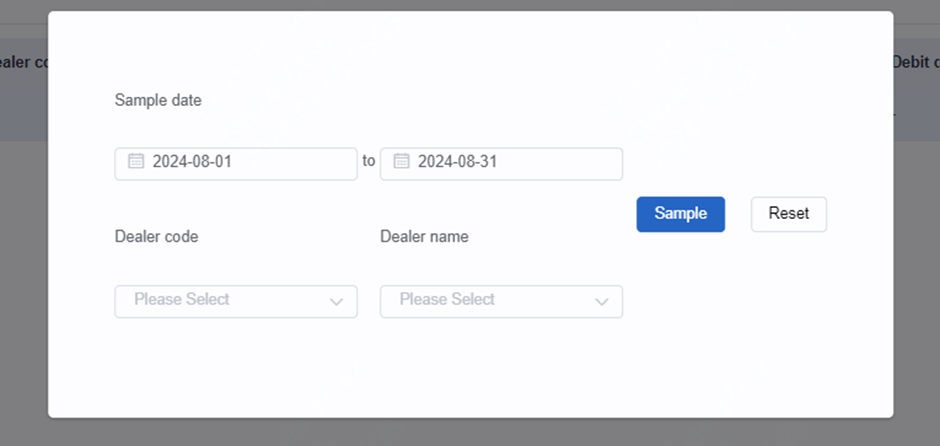940x446 pixels.
Task: Click the Dealer code field label
Action: coord(156,236)
